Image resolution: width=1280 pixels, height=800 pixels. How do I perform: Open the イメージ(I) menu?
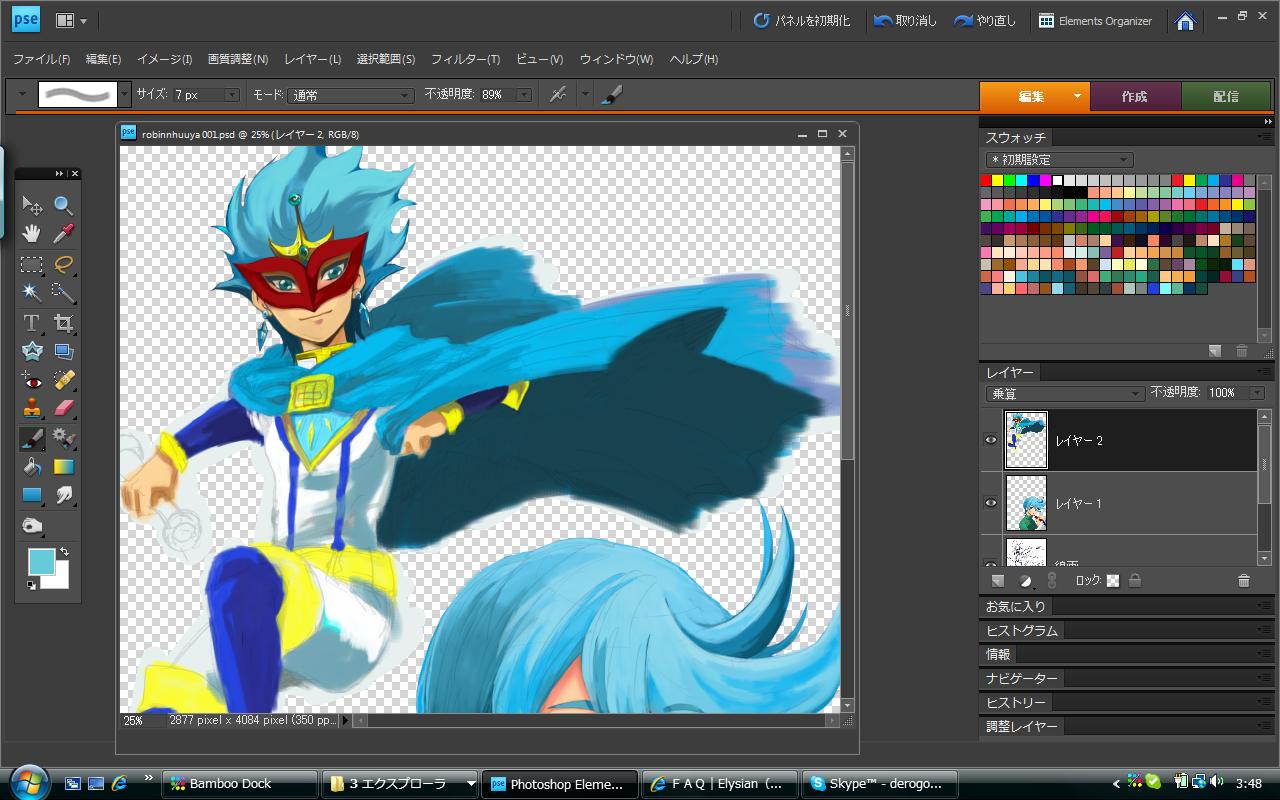coord(165,59)
